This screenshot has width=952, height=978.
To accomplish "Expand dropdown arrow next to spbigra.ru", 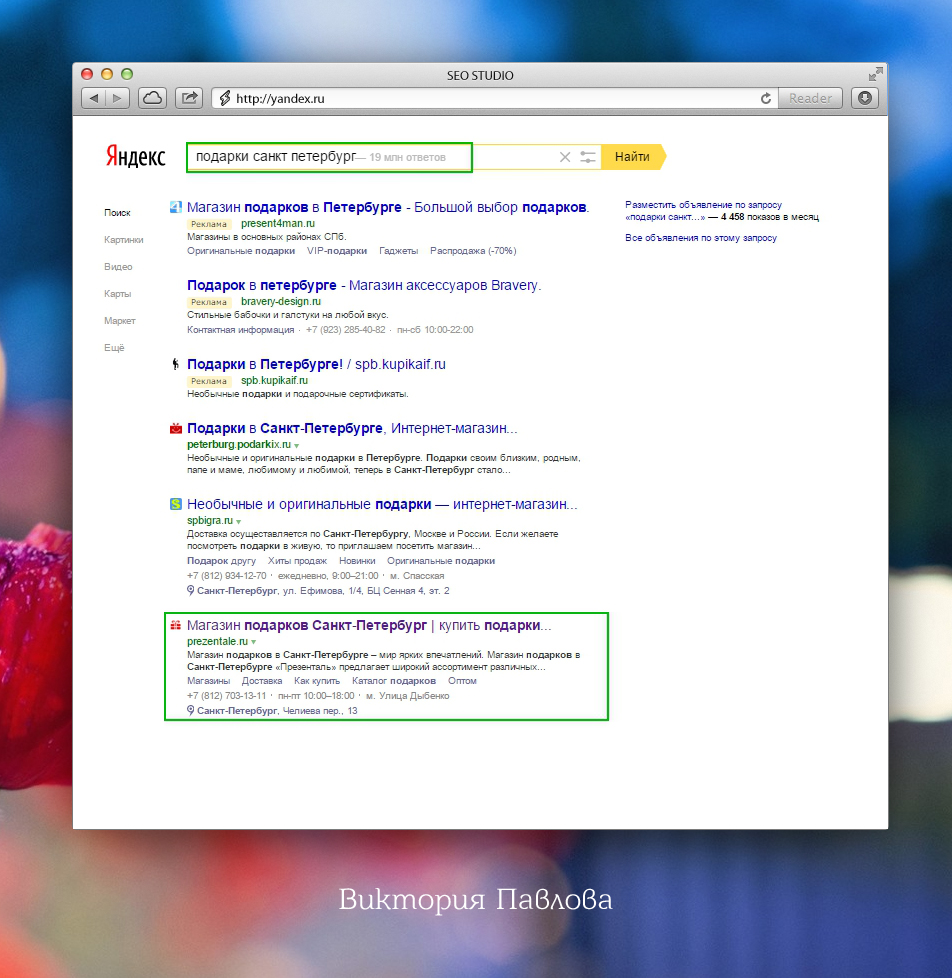I will (239, 521).
